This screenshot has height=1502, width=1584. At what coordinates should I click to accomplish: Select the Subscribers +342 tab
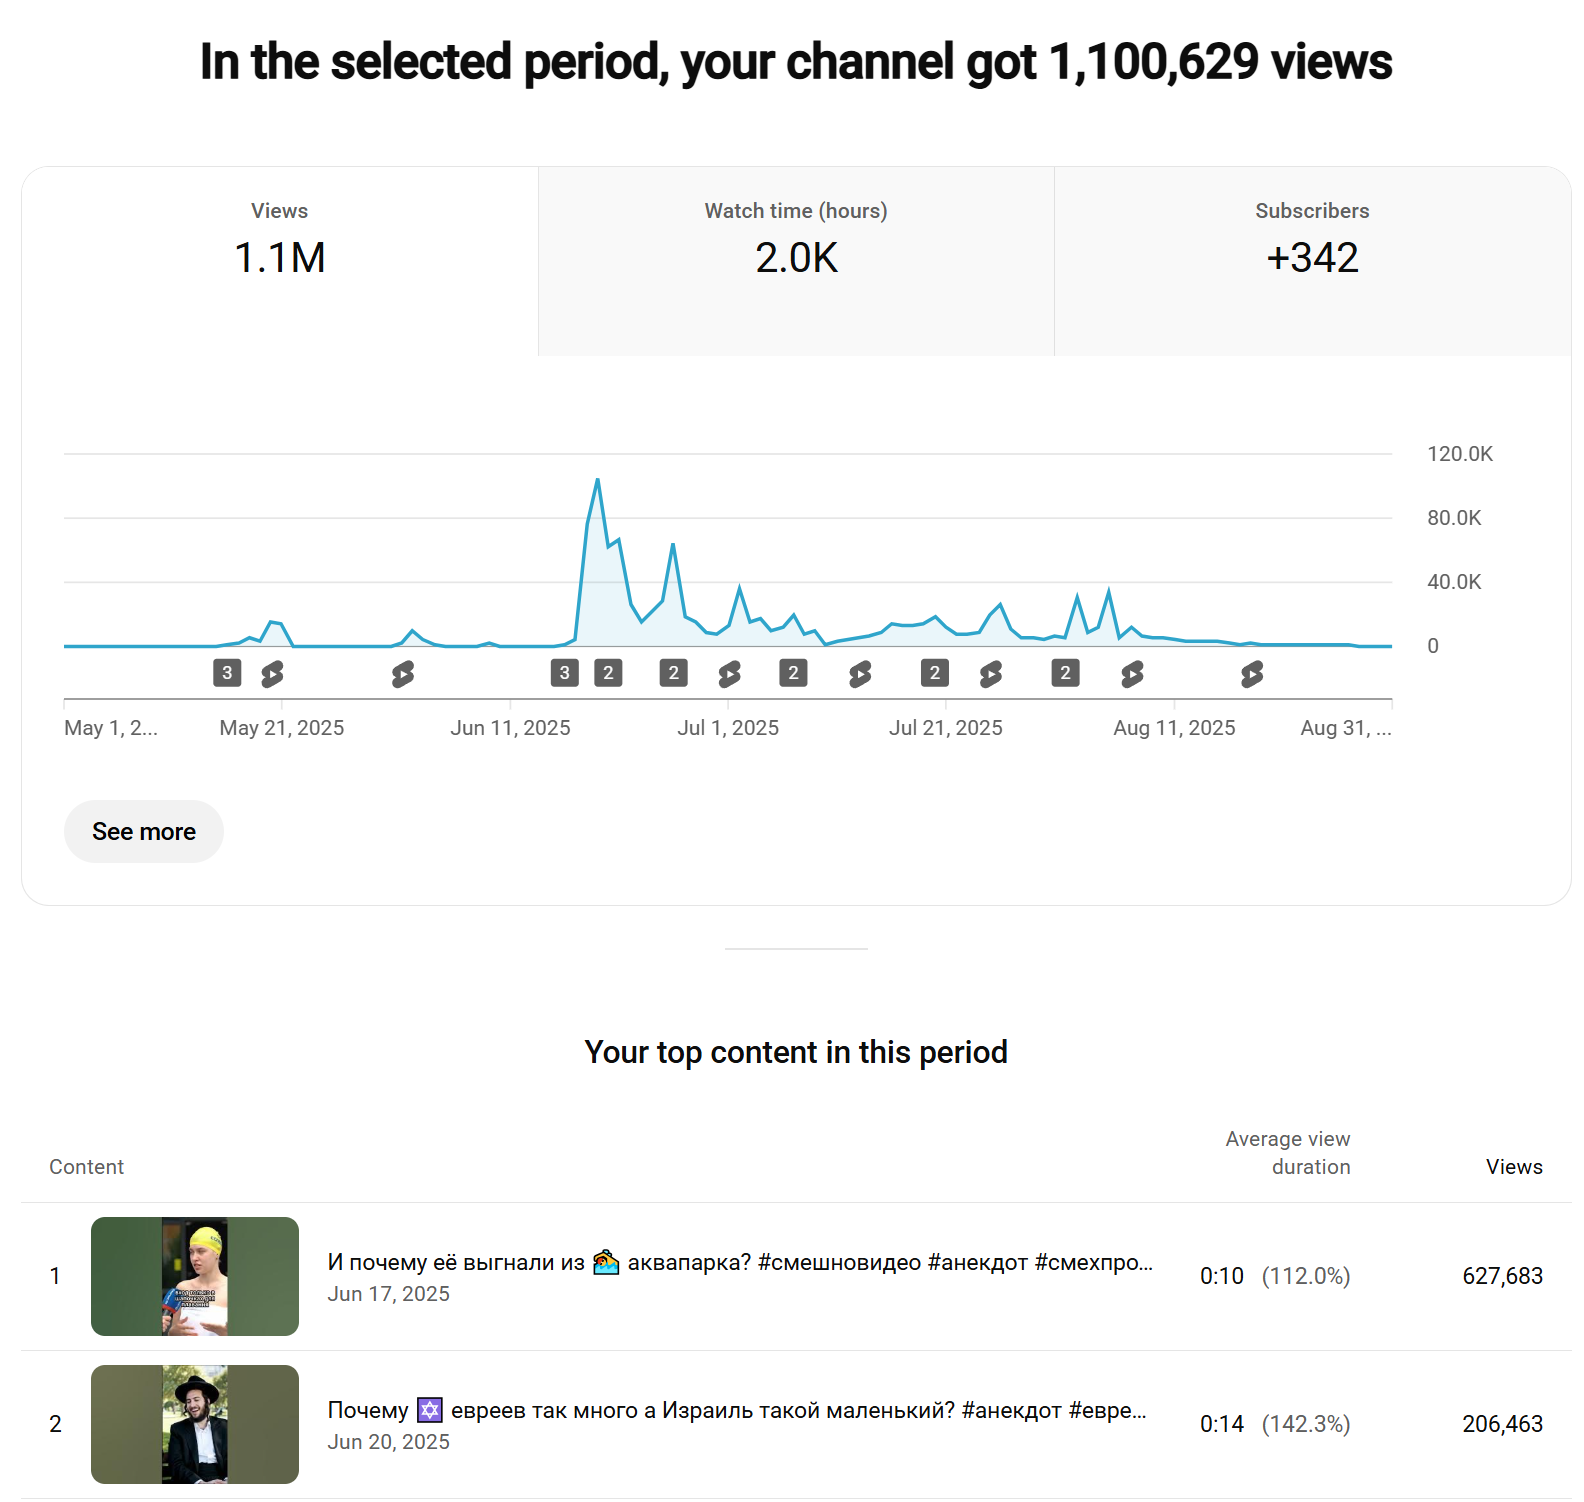click(1312, 240)
